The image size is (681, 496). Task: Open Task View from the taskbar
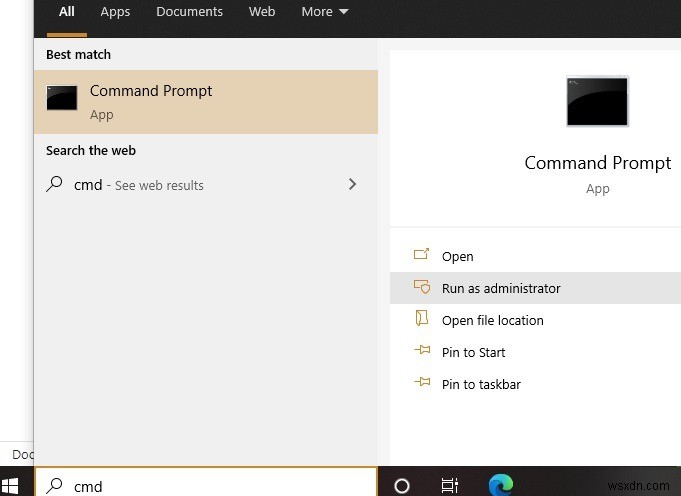point(450,485)
